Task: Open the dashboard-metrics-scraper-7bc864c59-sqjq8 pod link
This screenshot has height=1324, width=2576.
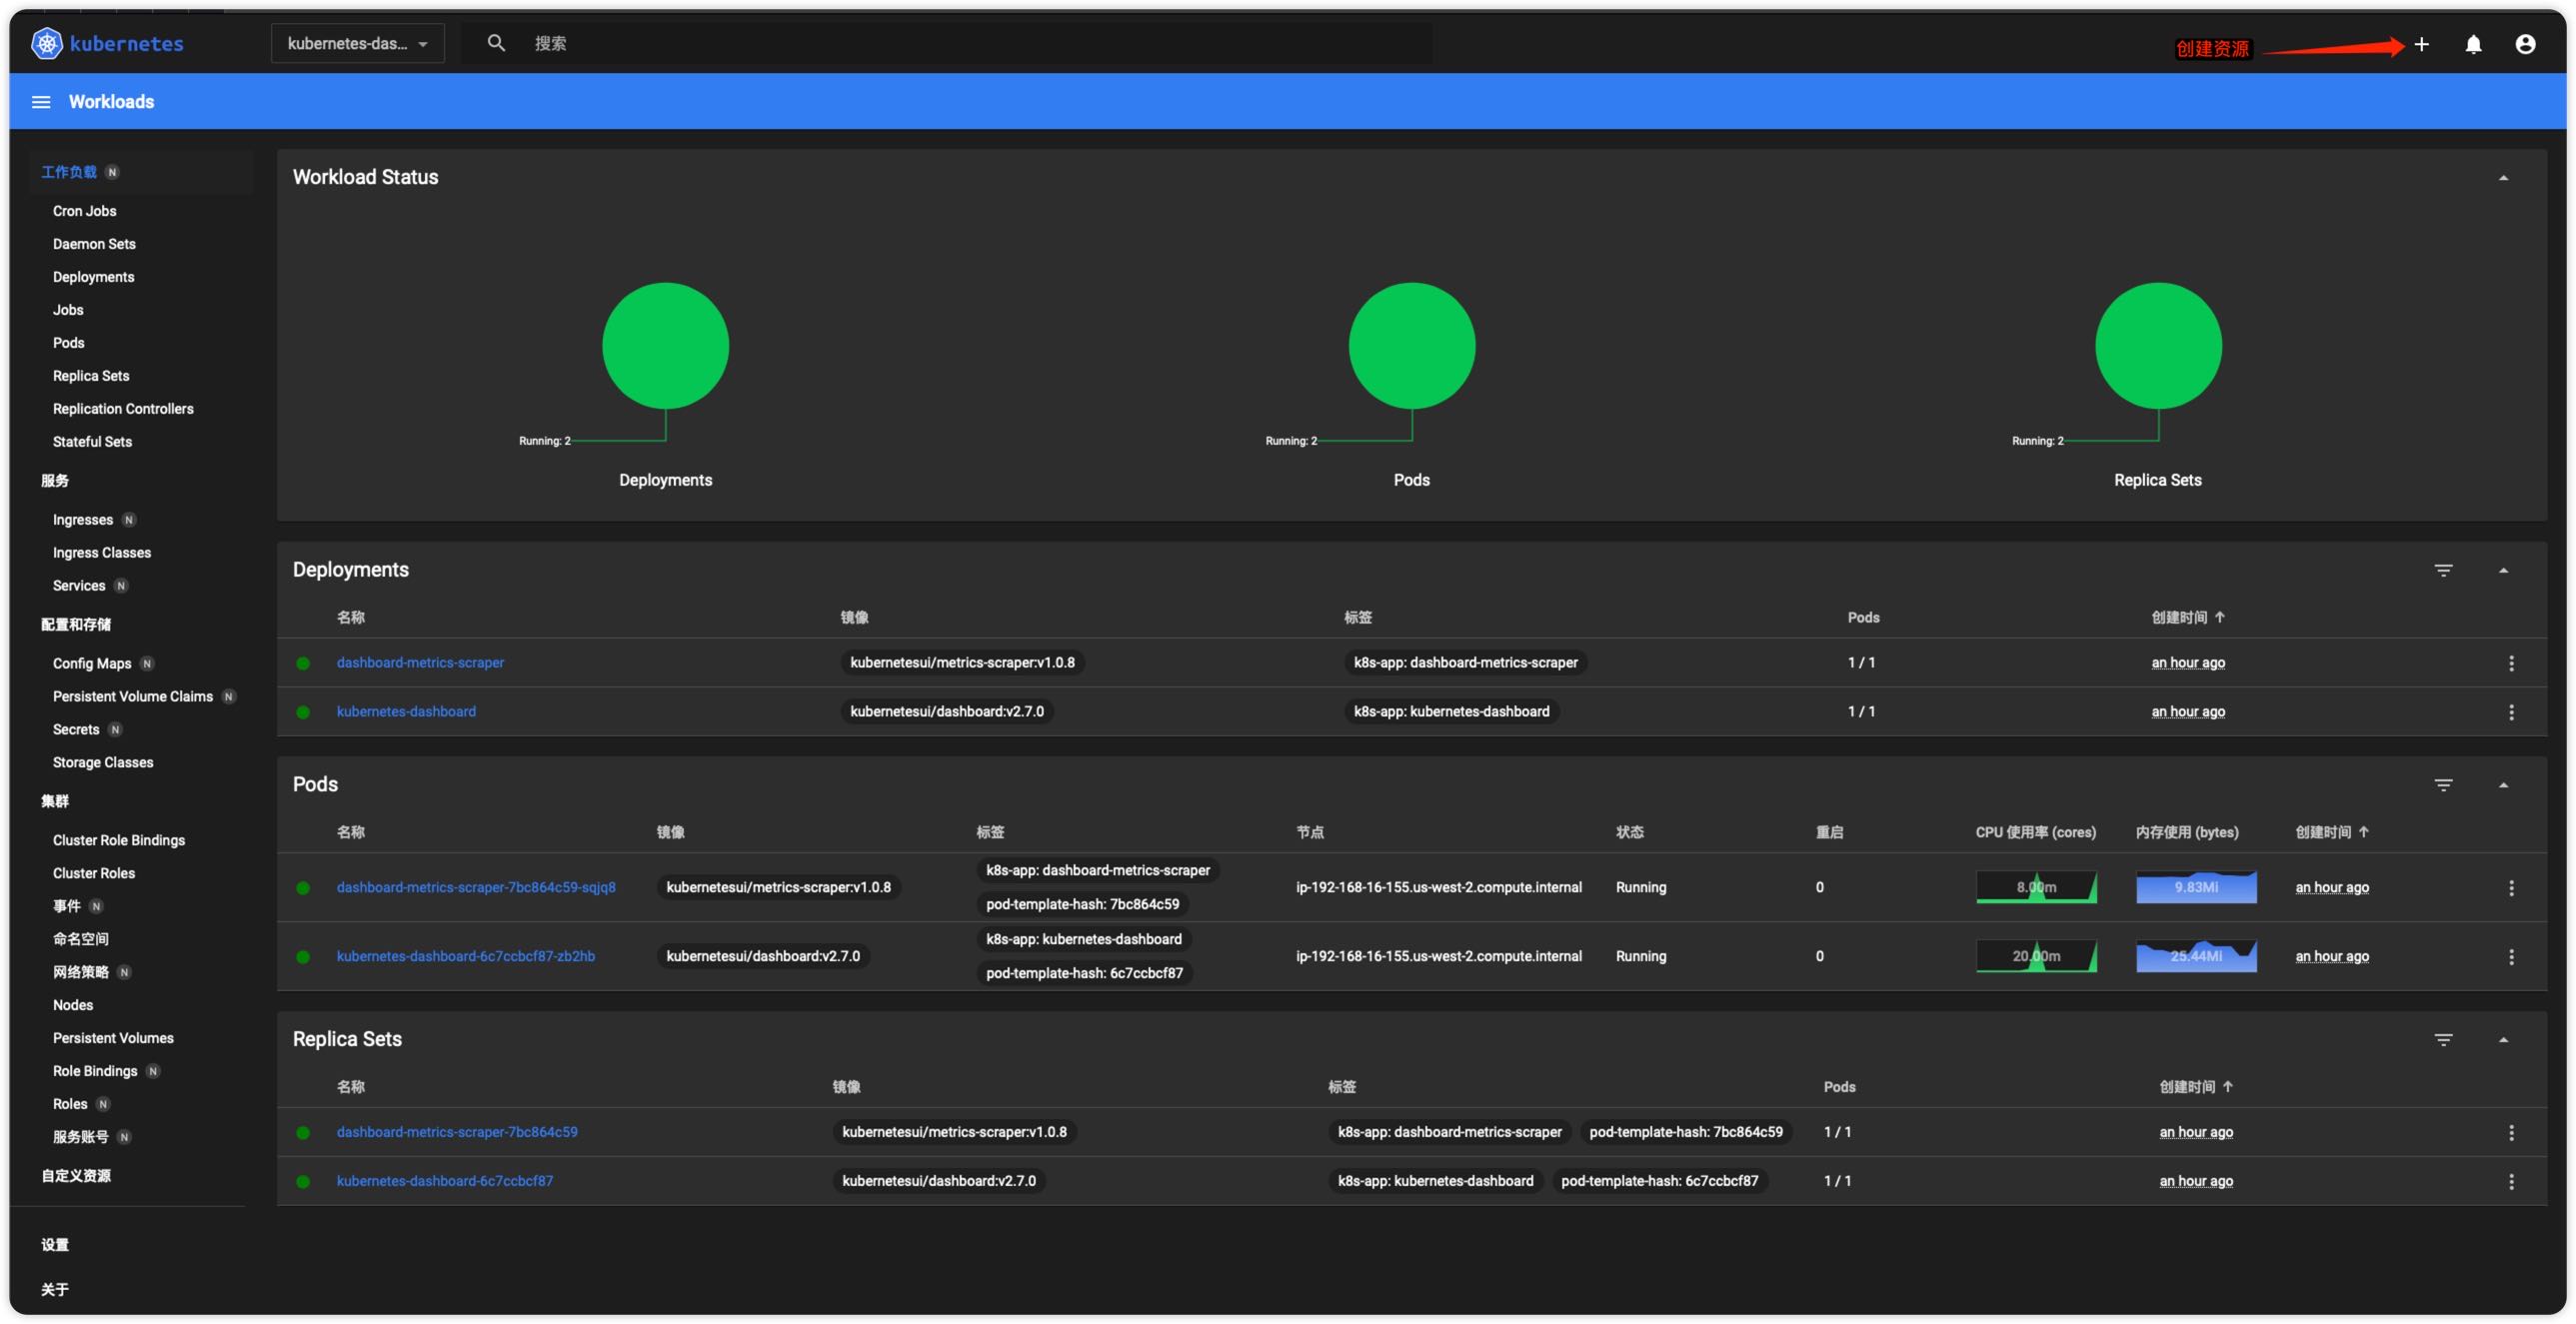Action: coord(476,887)
